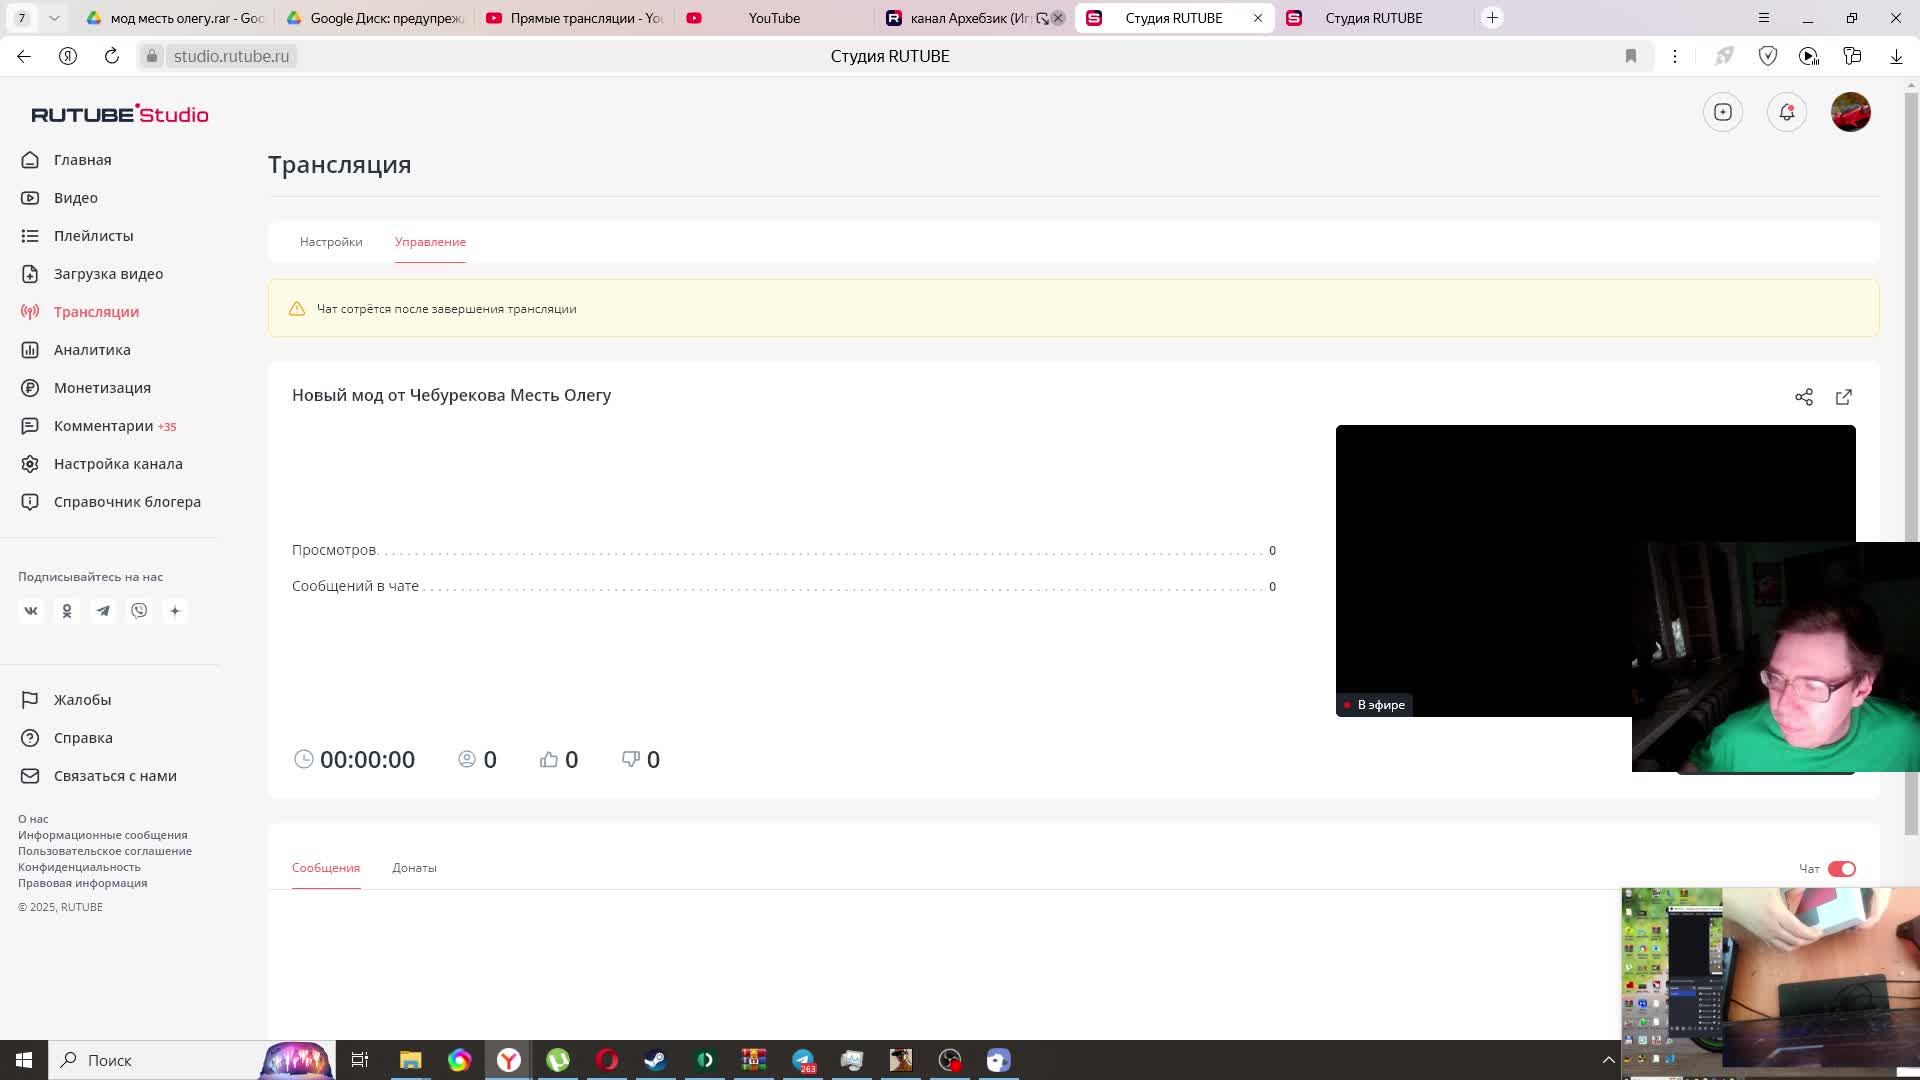The image size is (1920, 1080).
Task: Expand the browser tab list chevron
Action: pos(54,18)
